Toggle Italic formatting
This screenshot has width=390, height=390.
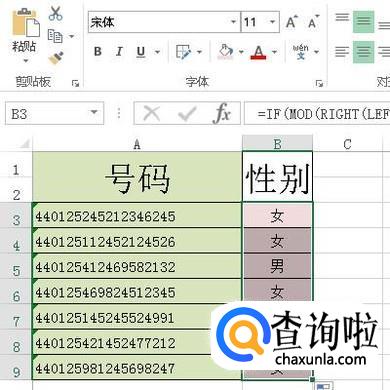coord(119,52)
